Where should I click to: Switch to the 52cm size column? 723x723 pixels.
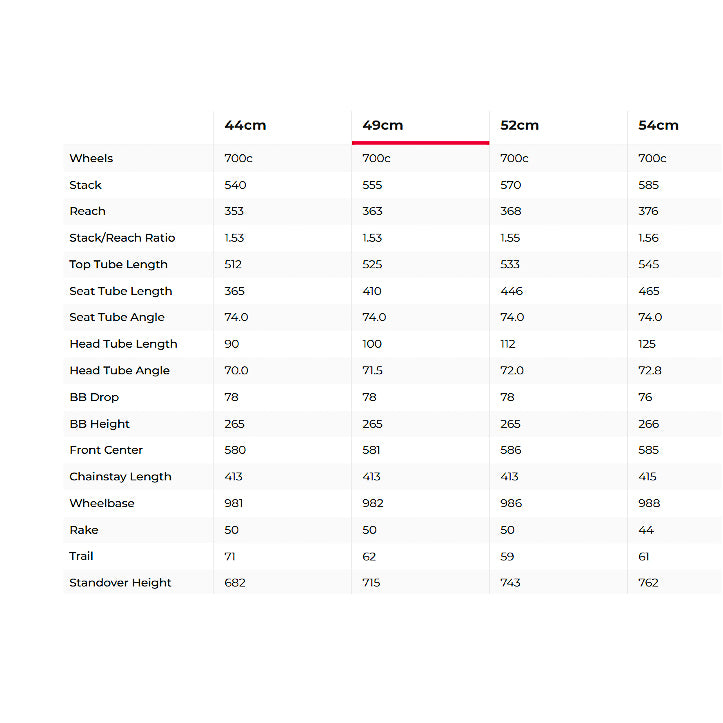click(x=520, y=125)
